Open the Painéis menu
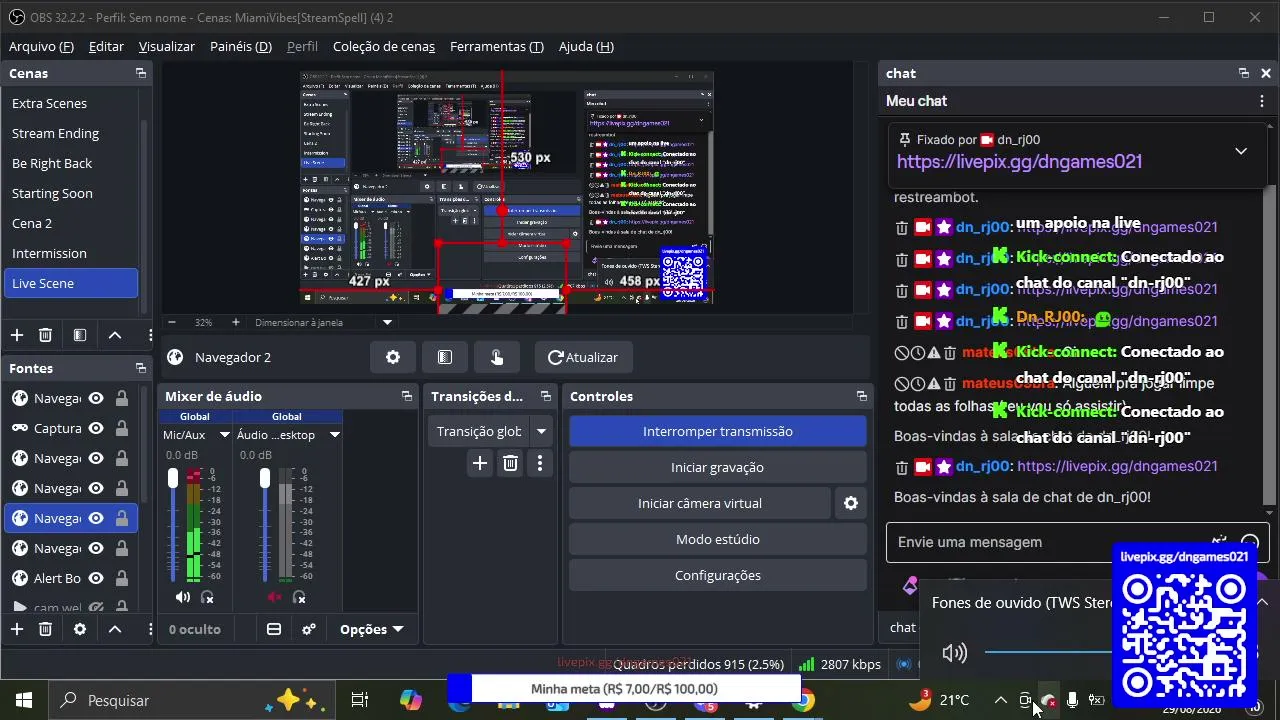 pos(241,46)
